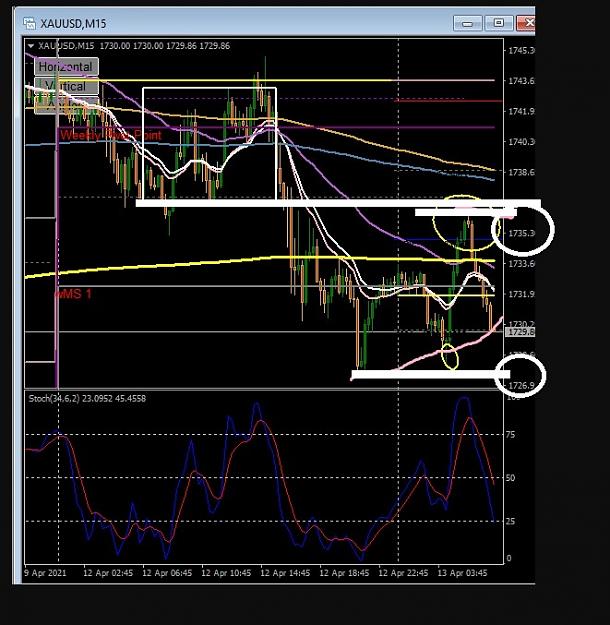Viewport: 610px width, 625px height.
Task: Click the 12 Apr 22:45 time label
Action: (403, 573)
